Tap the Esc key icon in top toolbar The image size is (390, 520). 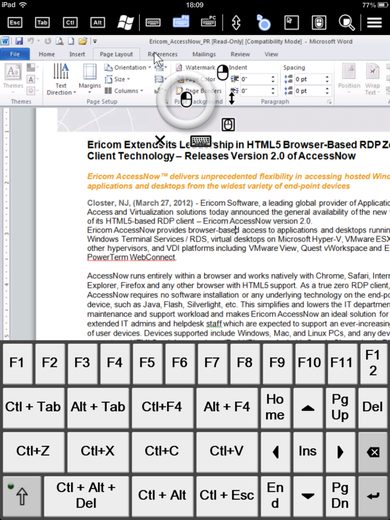(x=15, y=23)
